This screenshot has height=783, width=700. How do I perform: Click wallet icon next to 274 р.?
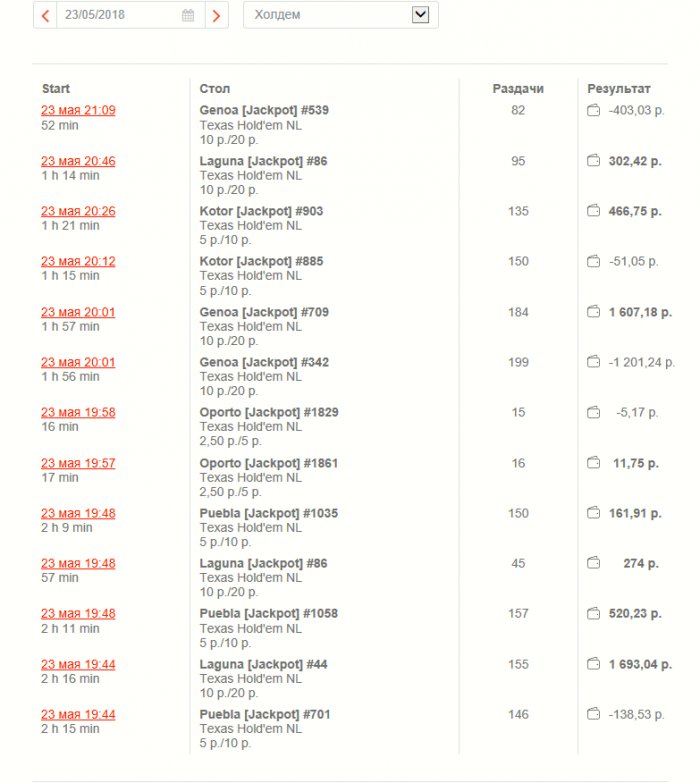pyautogui.click(x=593, y=563)
